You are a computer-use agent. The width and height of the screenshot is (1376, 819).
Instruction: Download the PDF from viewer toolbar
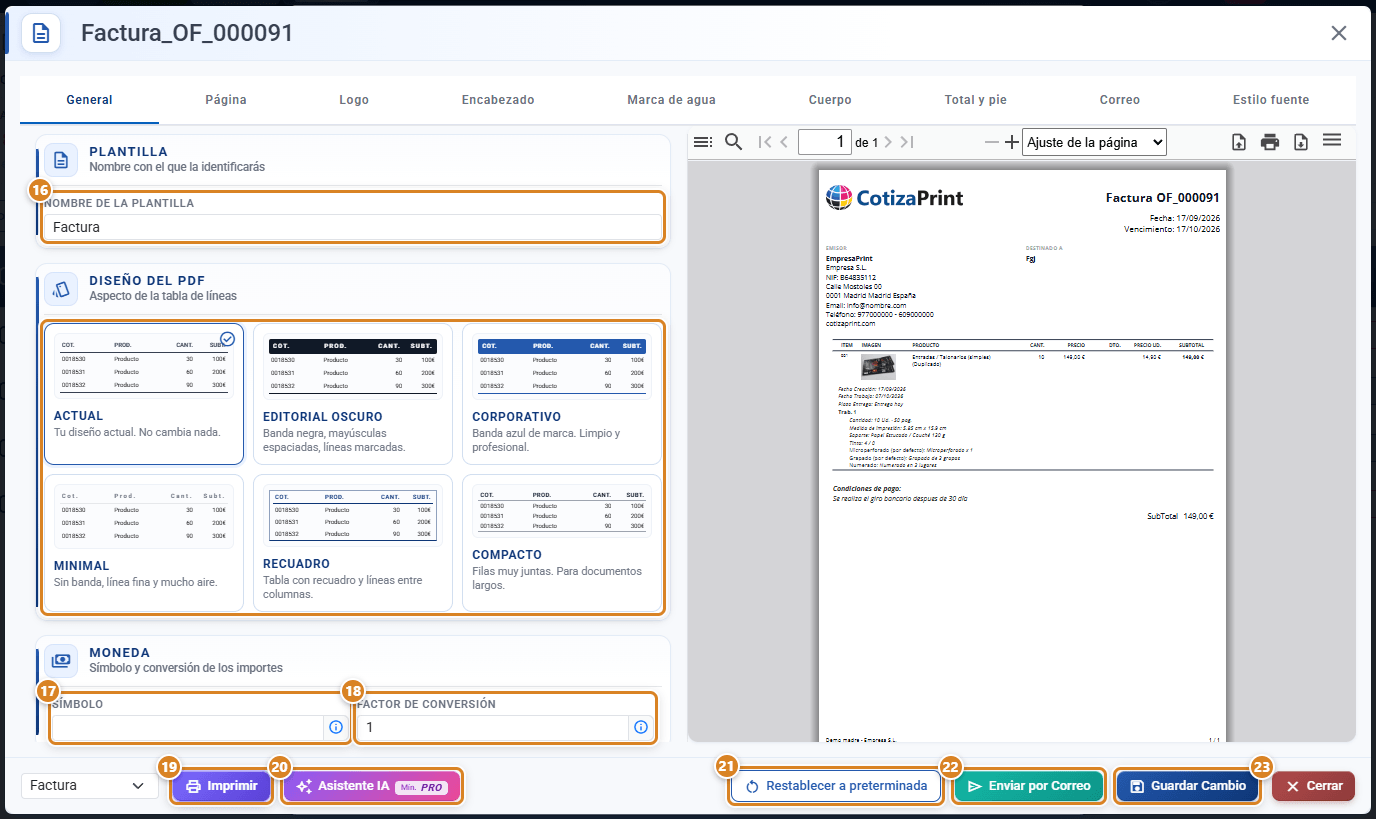[1301, 142]
